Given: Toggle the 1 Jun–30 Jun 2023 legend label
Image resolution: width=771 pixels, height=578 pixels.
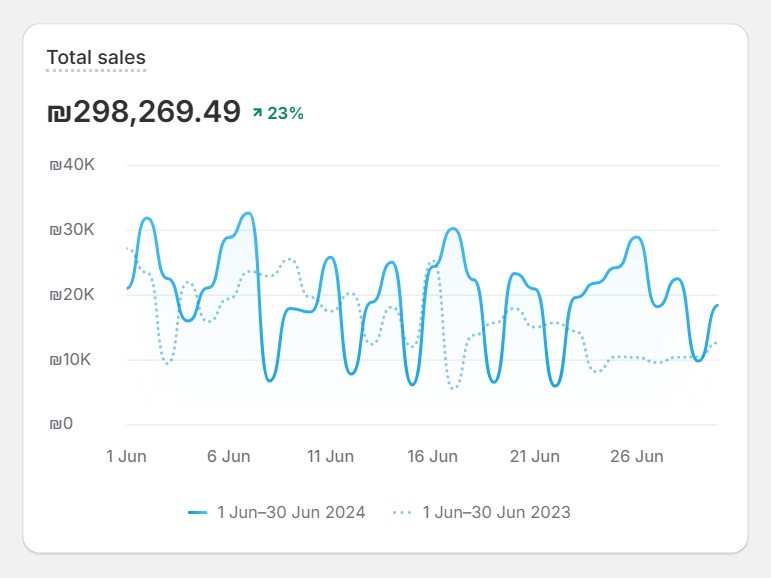Looking at the screenshot, I should (x=496, y=512).
